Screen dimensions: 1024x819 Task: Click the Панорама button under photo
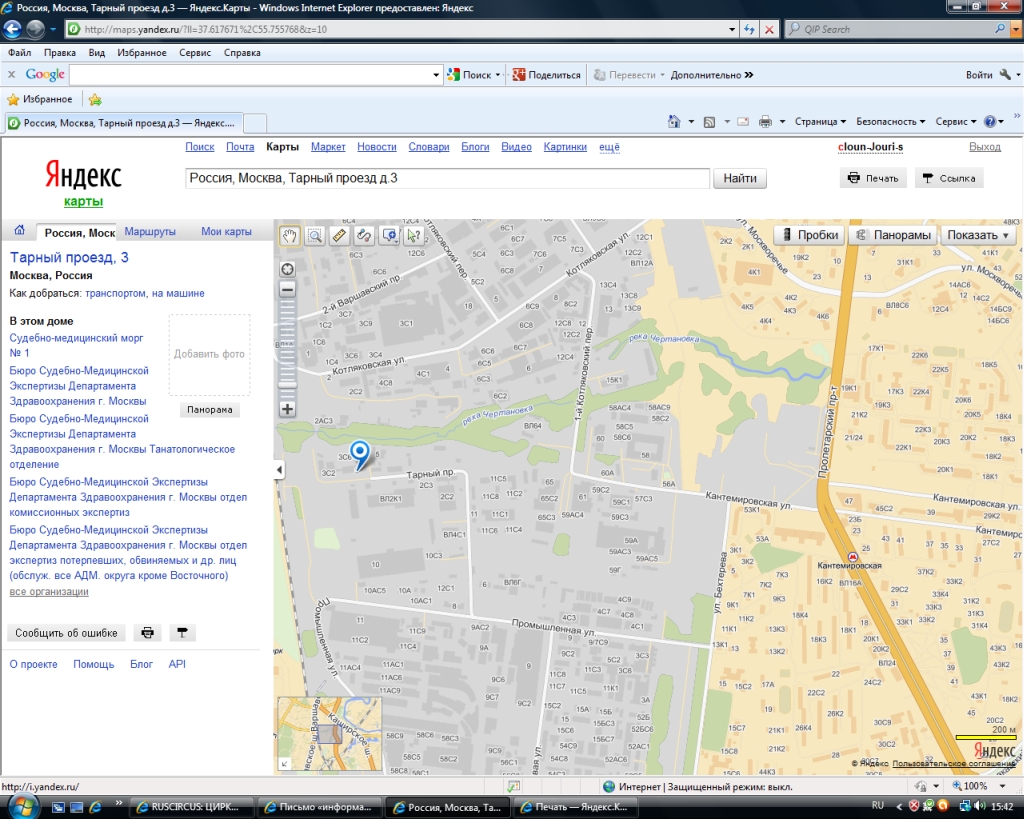coord(210,410)
